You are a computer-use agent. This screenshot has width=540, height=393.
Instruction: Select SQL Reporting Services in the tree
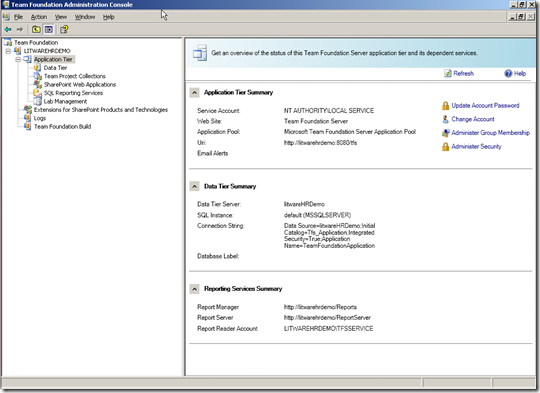click(73, 93)
